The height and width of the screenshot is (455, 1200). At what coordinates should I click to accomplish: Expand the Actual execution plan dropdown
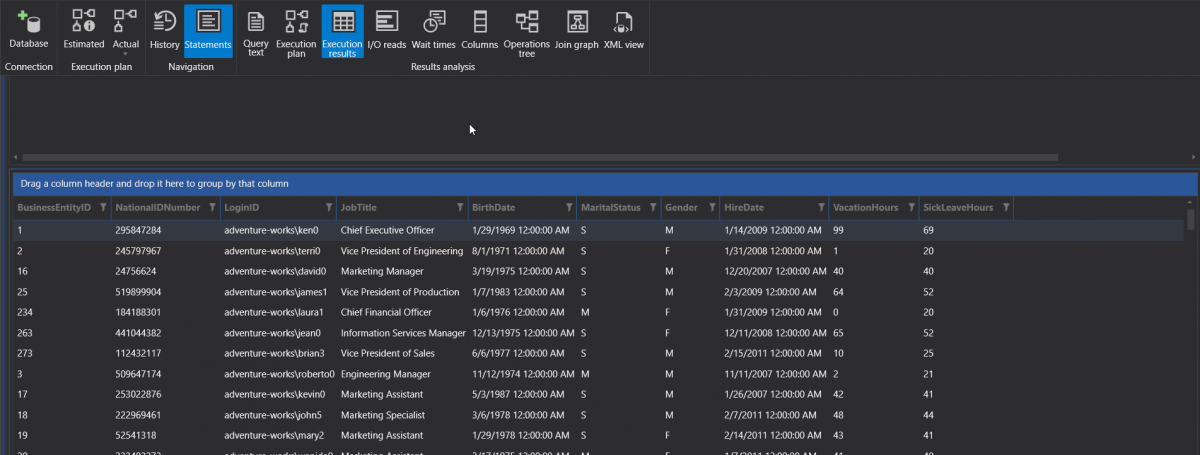pos(125,53)
